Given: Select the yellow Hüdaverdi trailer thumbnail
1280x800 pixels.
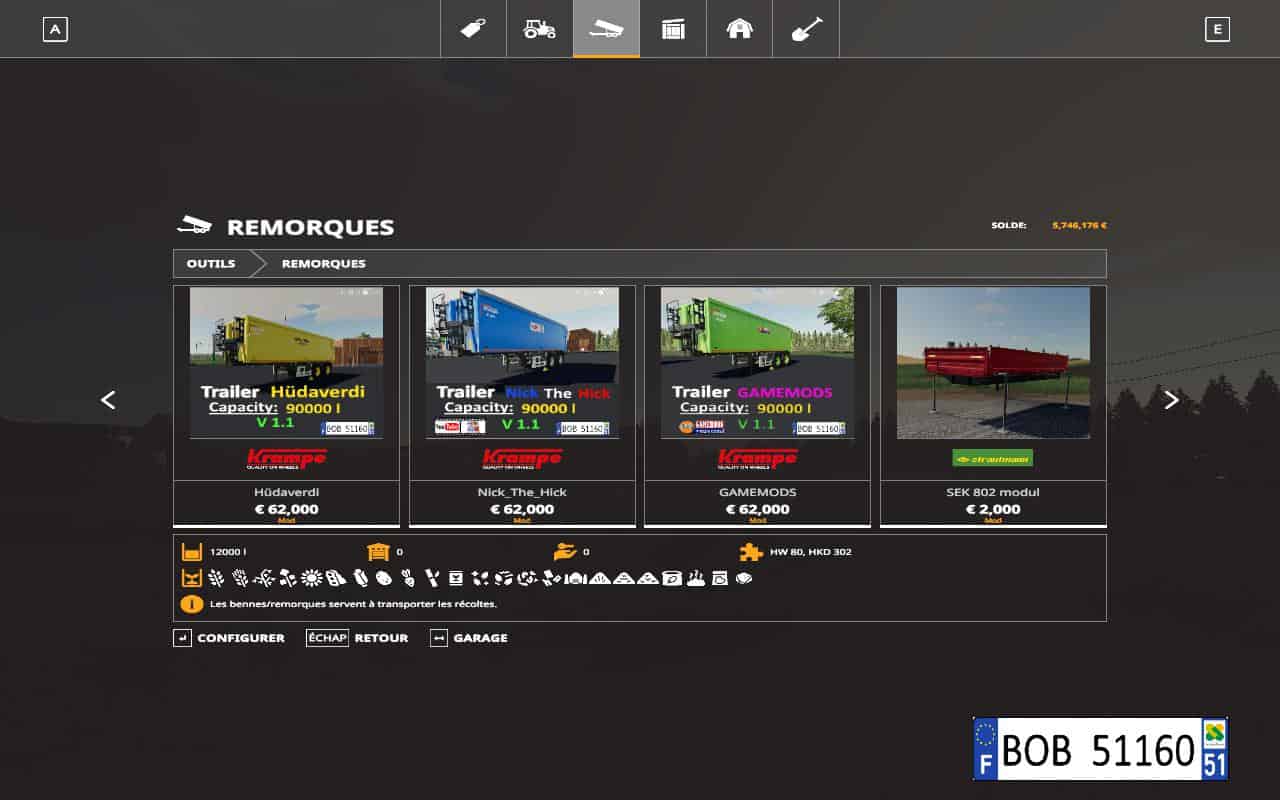Looking at the screenshot, I should click(286, 363).
